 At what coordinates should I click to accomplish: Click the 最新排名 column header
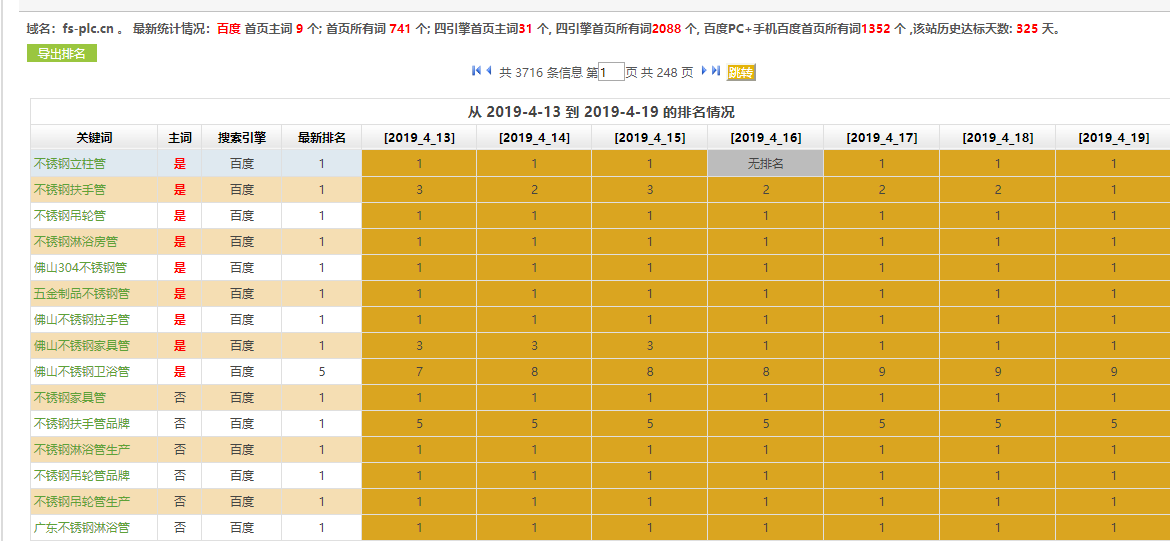point(321,138)
